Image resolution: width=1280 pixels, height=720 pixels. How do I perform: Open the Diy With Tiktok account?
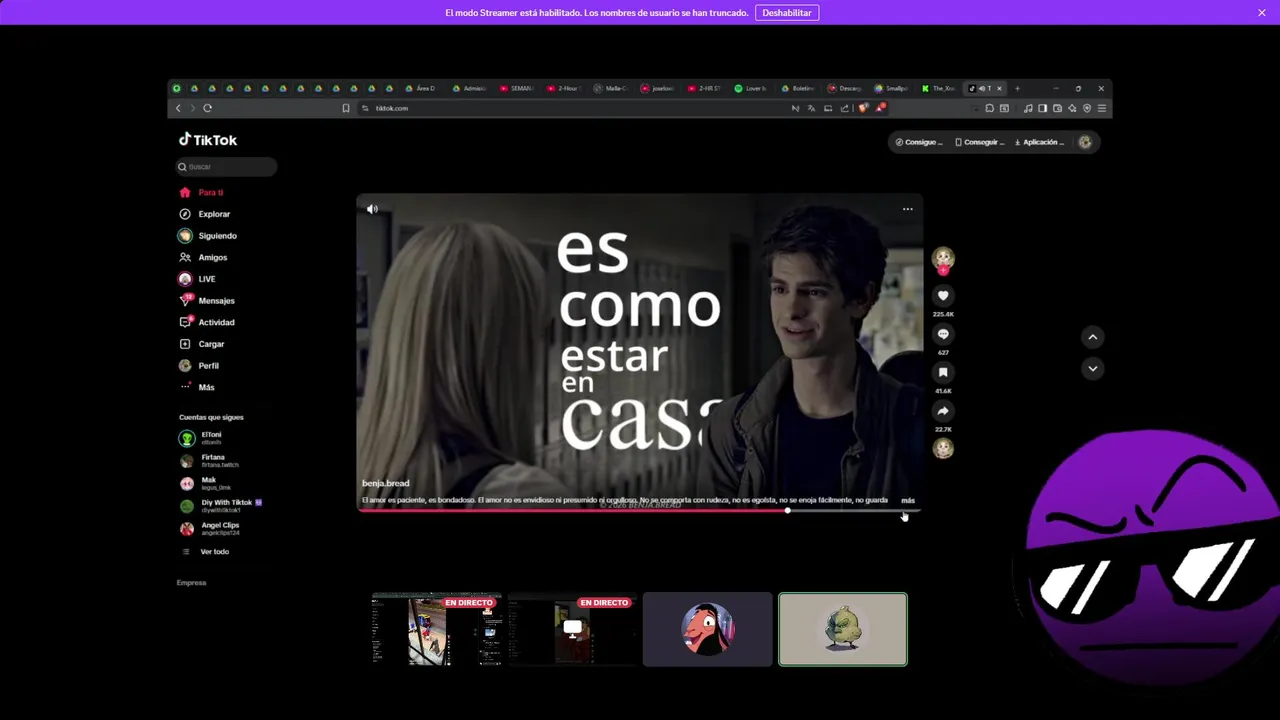pos(220,506)
